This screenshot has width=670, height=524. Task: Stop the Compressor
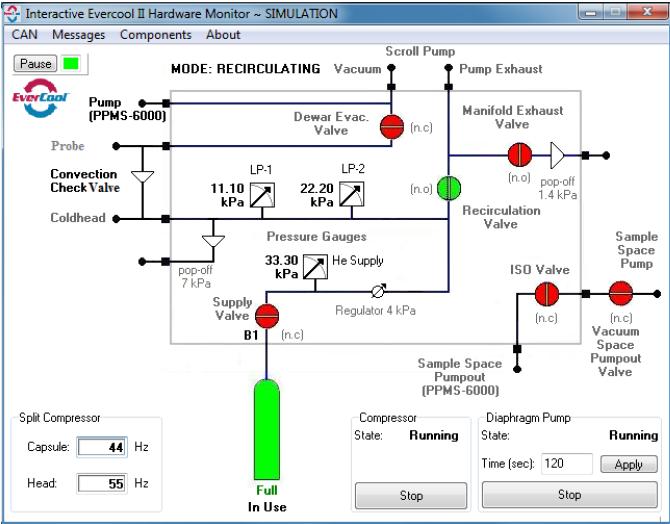tap(411, 495)
